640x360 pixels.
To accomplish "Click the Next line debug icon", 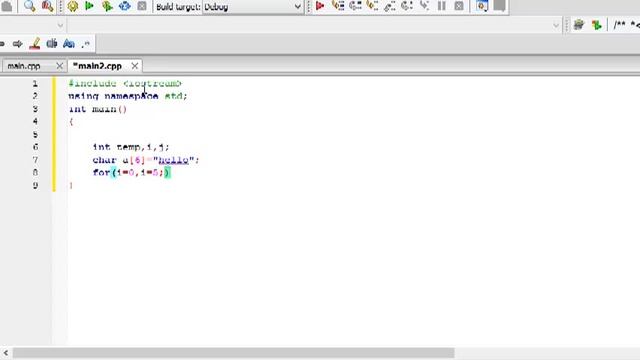I will [x=355, y=6].
